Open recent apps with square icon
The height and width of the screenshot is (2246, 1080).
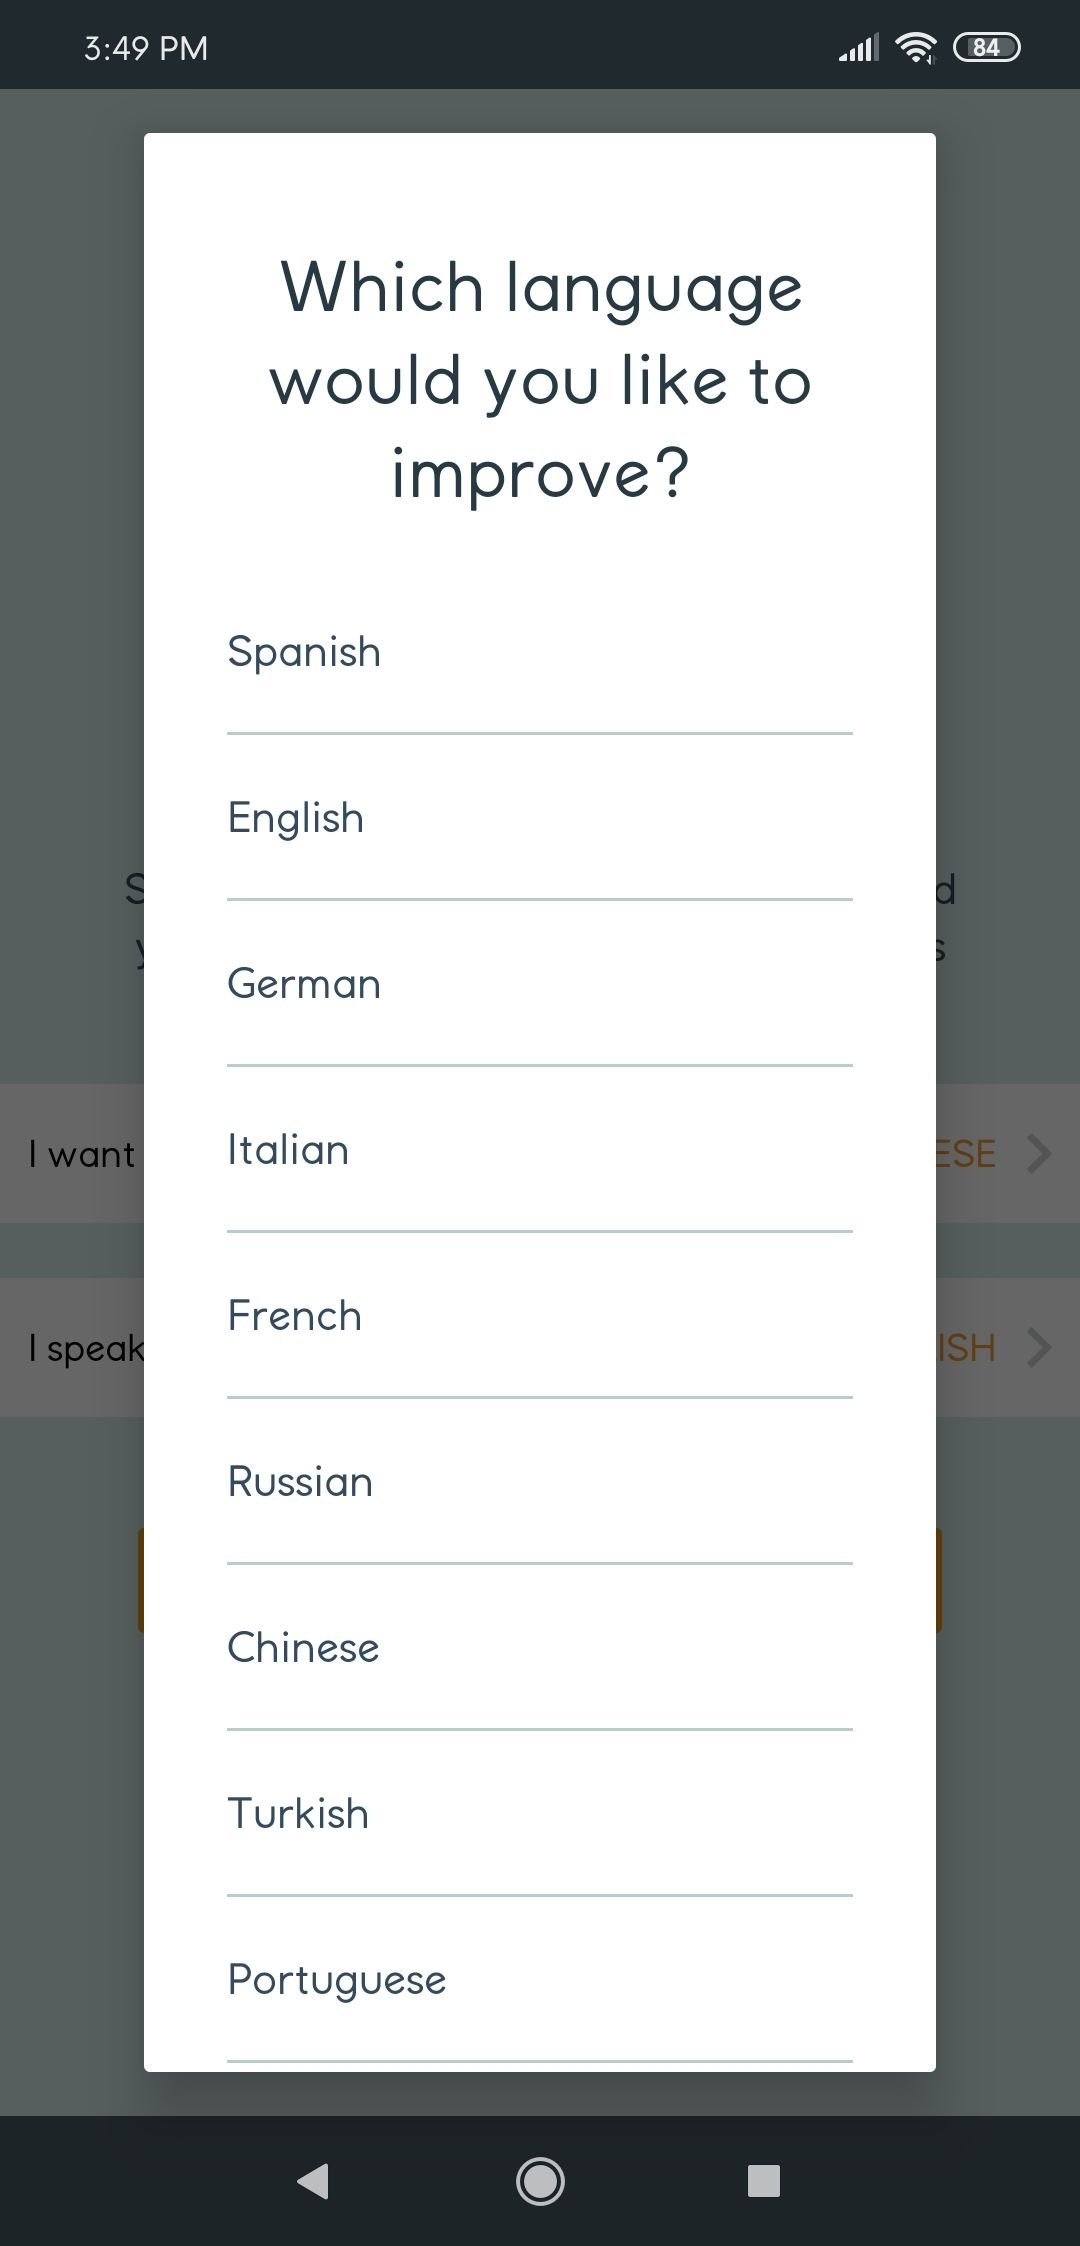pyautogui.click(x=764, y=2180)
